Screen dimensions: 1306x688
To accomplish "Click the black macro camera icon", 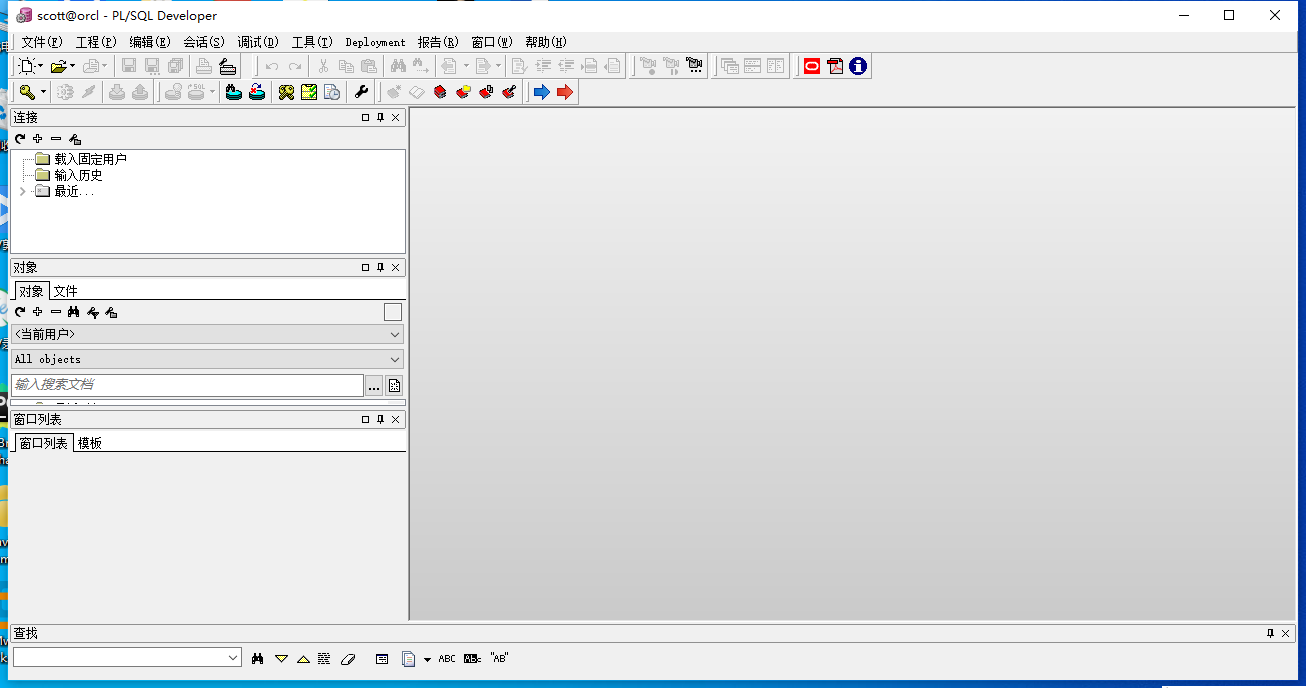I will (694, 67).
